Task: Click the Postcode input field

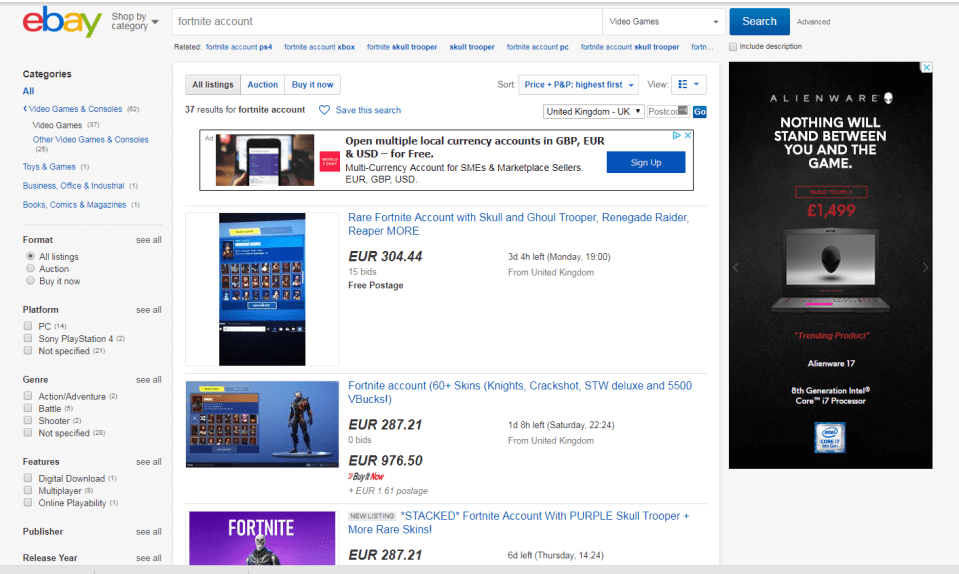Action: click(668, 111)
